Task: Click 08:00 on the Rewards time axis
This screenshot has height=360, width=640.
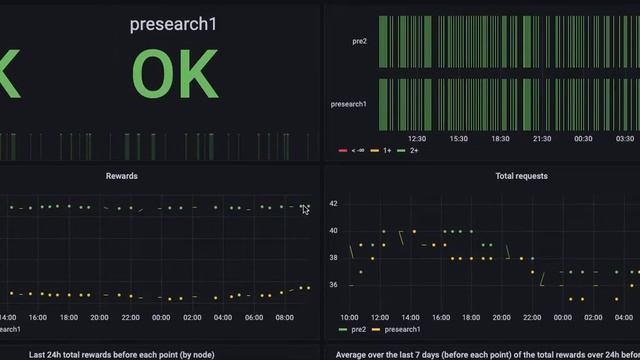Action: [x=284, y=317]
